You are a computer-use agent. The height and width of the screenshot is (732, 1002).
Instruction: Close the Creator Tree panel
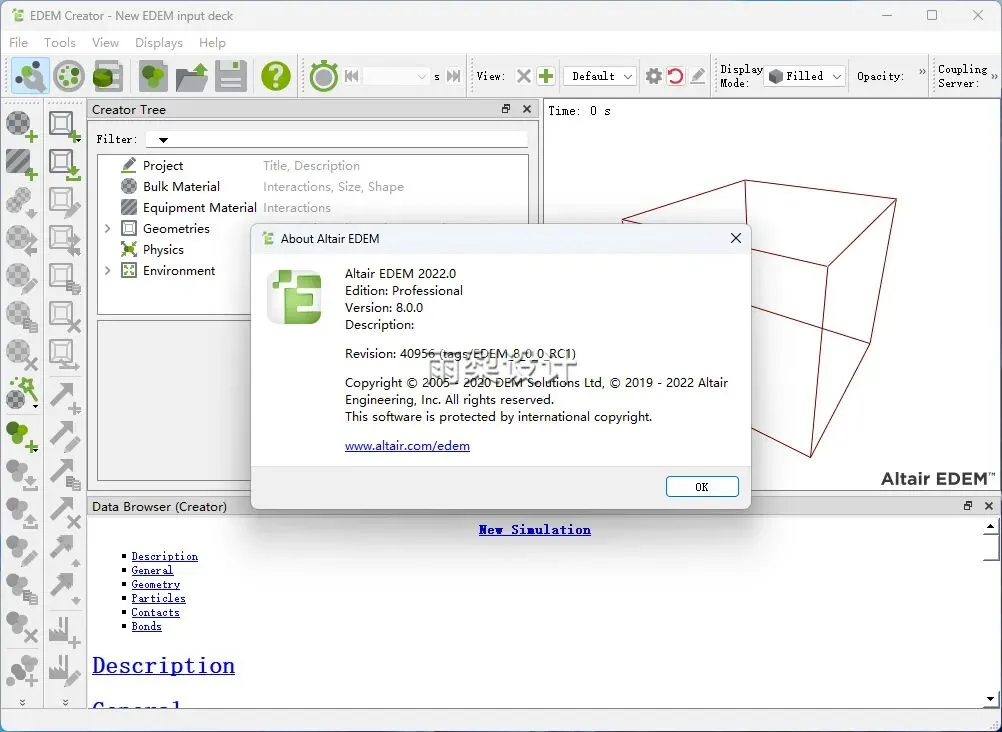tap(527, 109)
